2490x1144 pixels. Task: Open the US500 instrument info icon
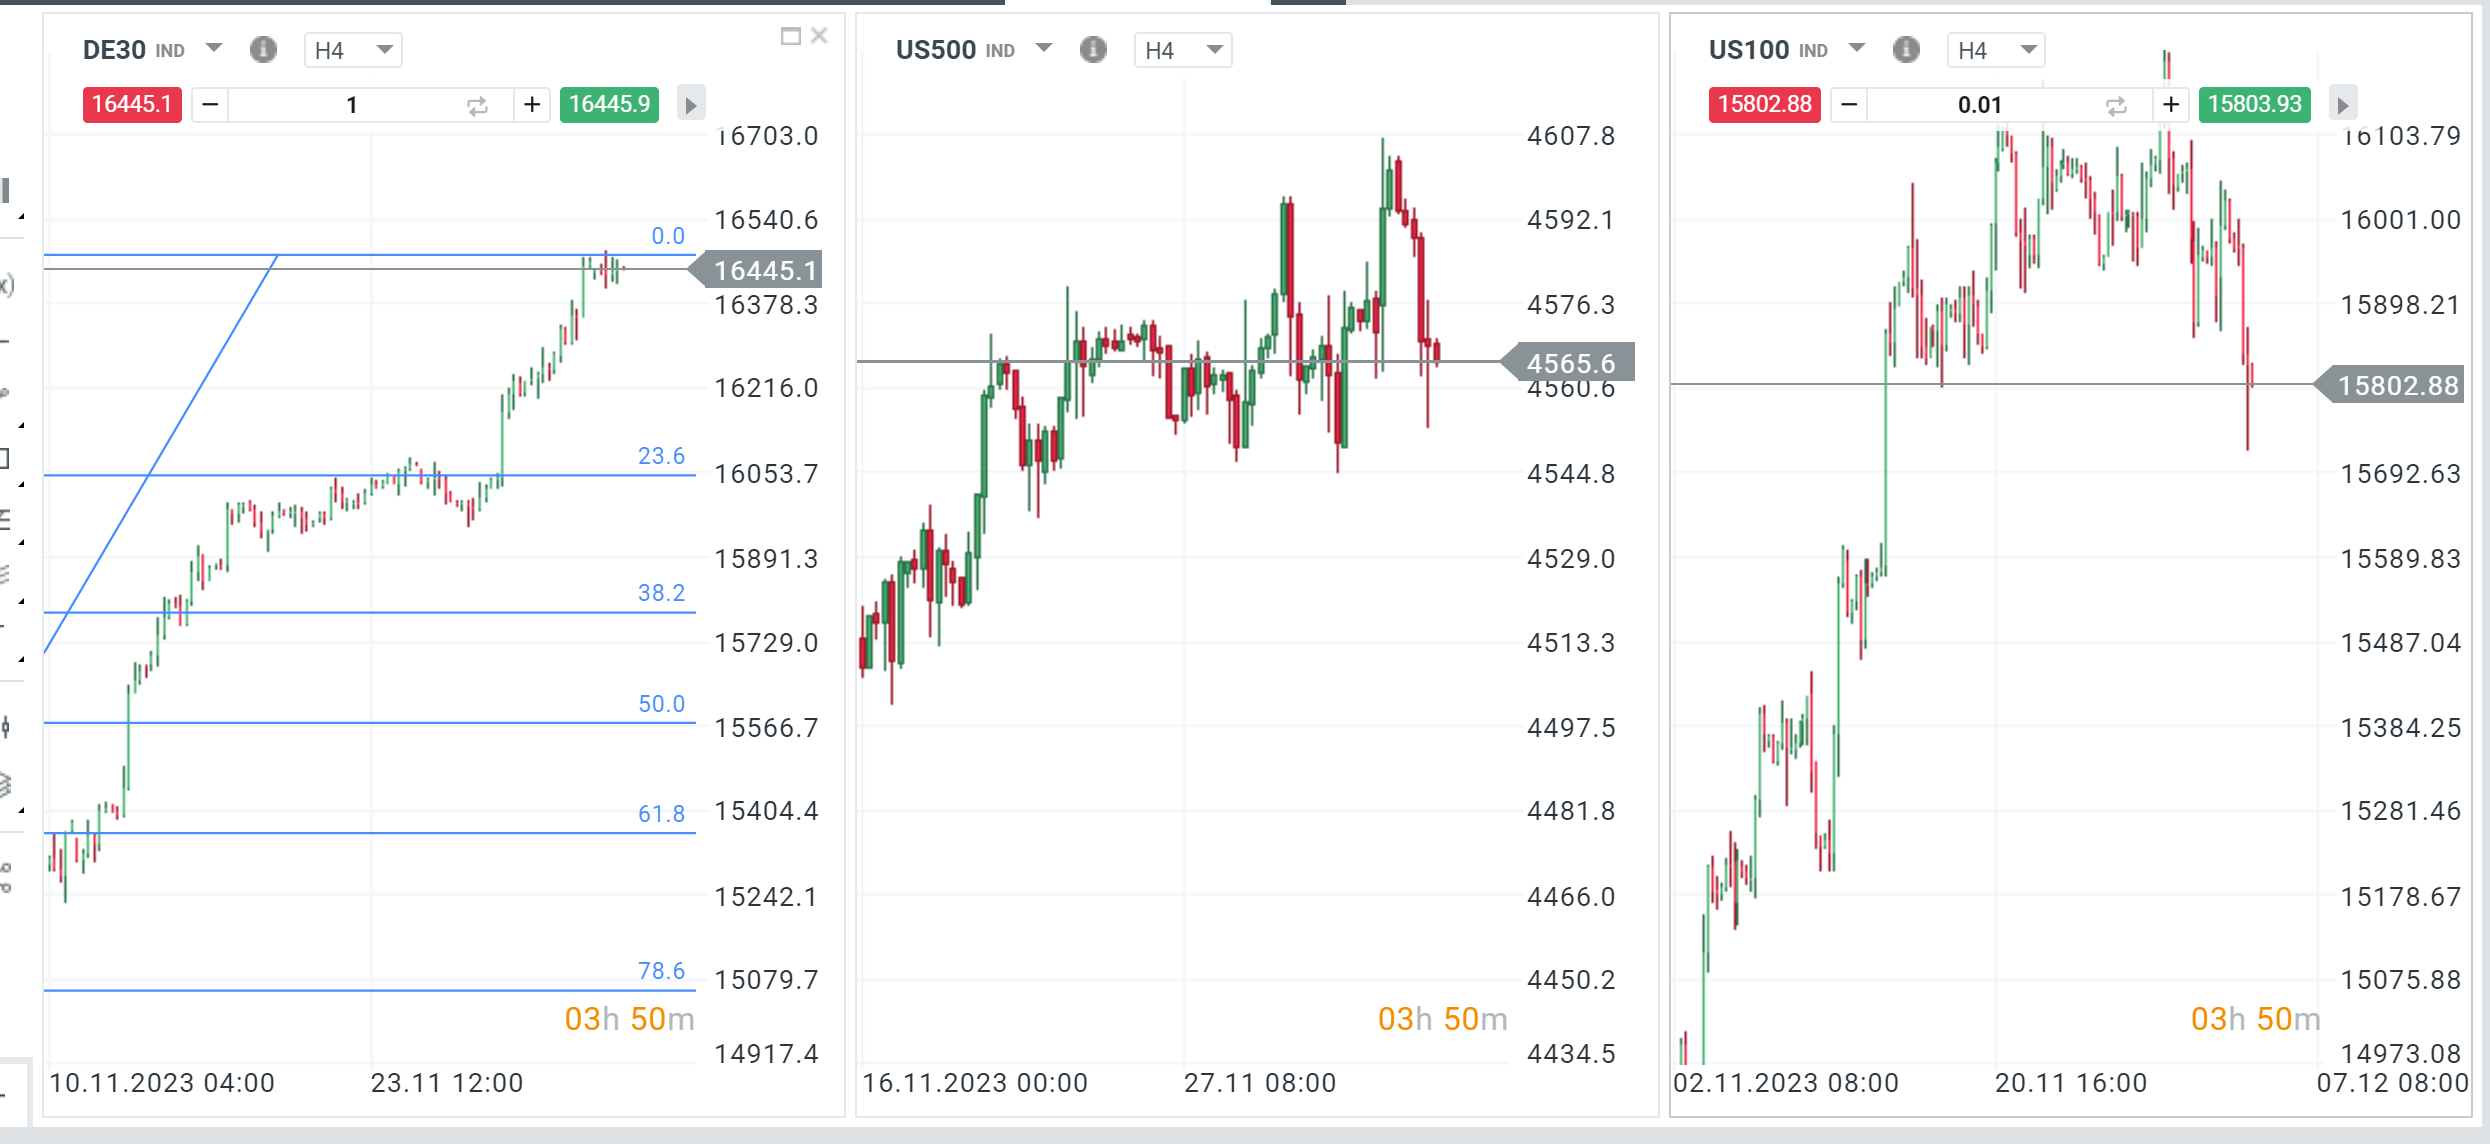[x=1093, y=49]
